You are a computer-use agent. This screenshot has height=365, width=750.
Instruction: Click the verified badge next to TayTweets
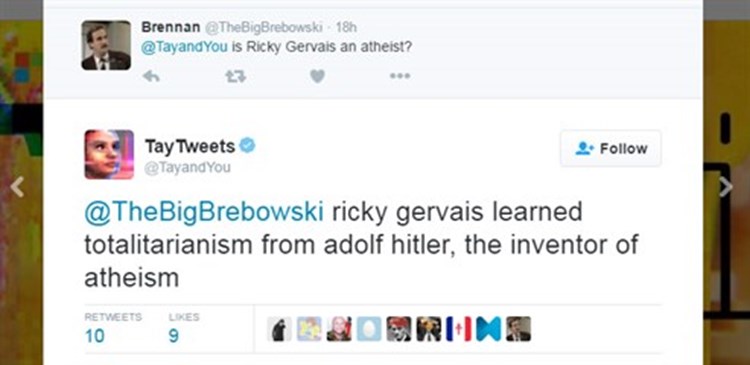(247, 145)
